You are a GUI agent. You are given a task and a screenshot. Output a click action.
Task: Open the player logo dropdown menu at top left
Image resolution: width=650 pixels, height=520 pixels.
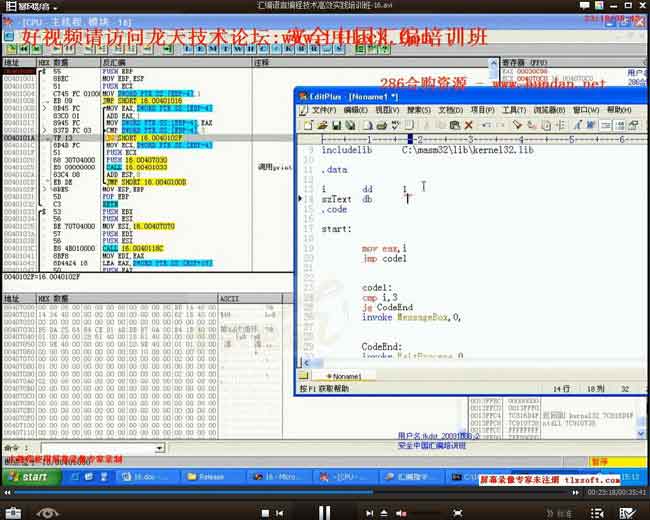point(32,6)
